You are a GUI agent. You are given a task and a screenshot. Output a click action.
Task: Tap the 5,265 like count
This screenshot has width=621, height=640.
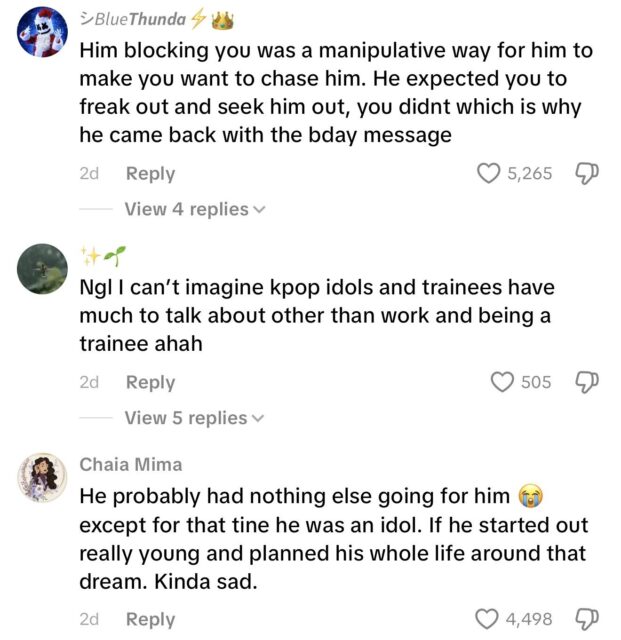coord(529,174)
